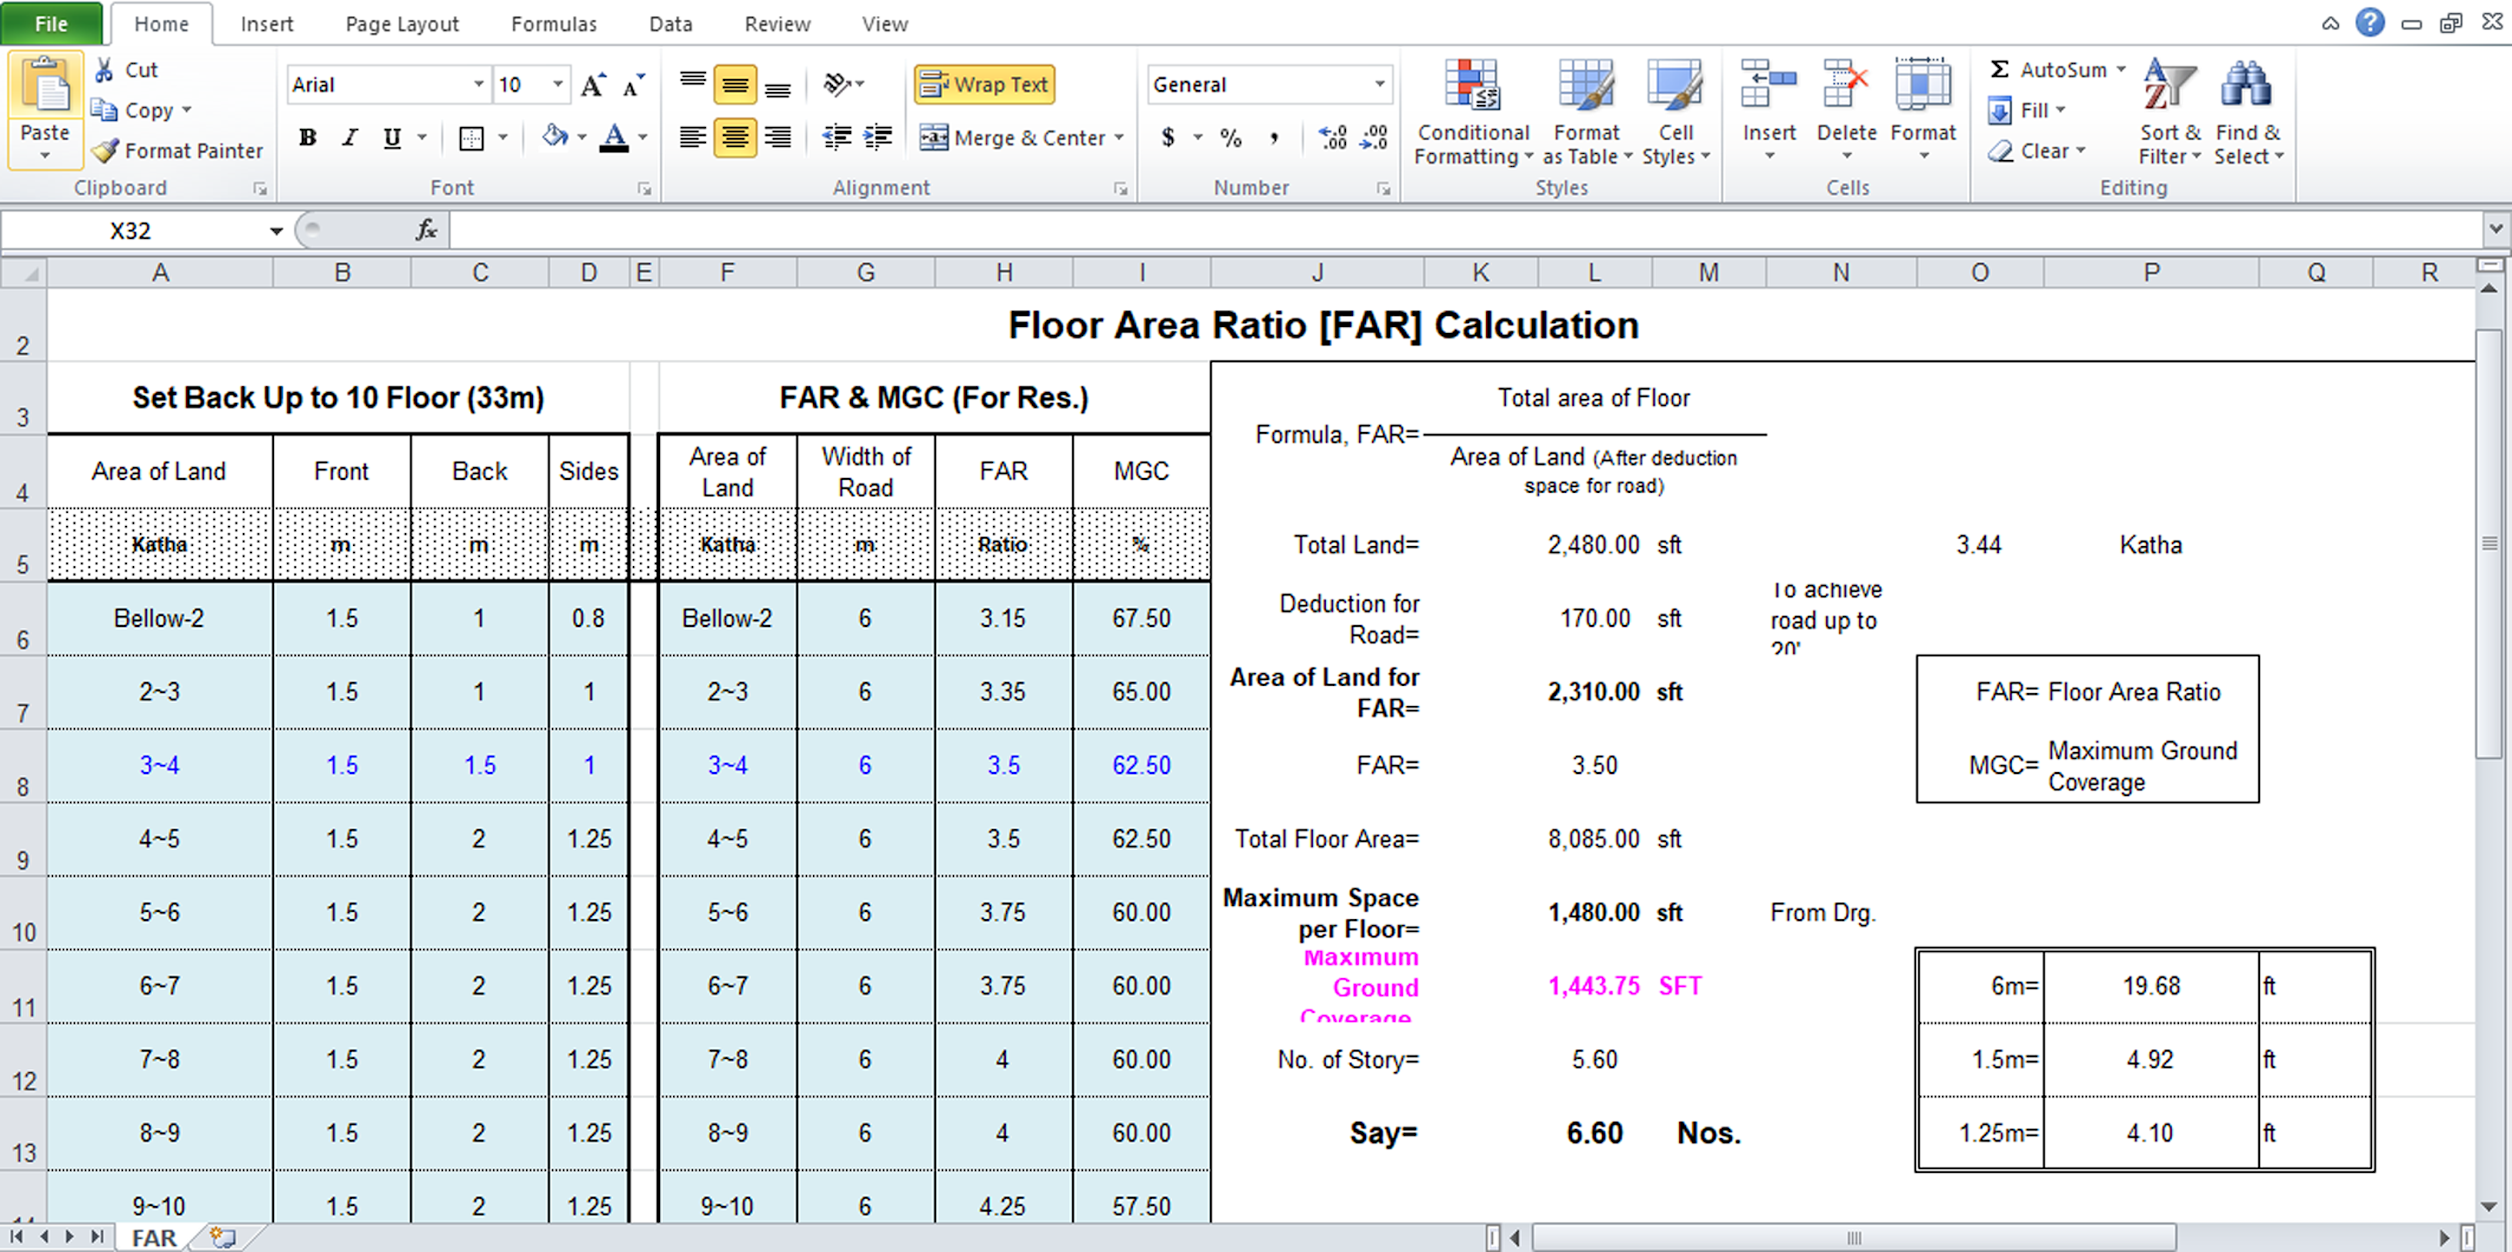Toggle Italic formatting
Viewport: 2512px width, 1252px height.
tap(349, 138)
